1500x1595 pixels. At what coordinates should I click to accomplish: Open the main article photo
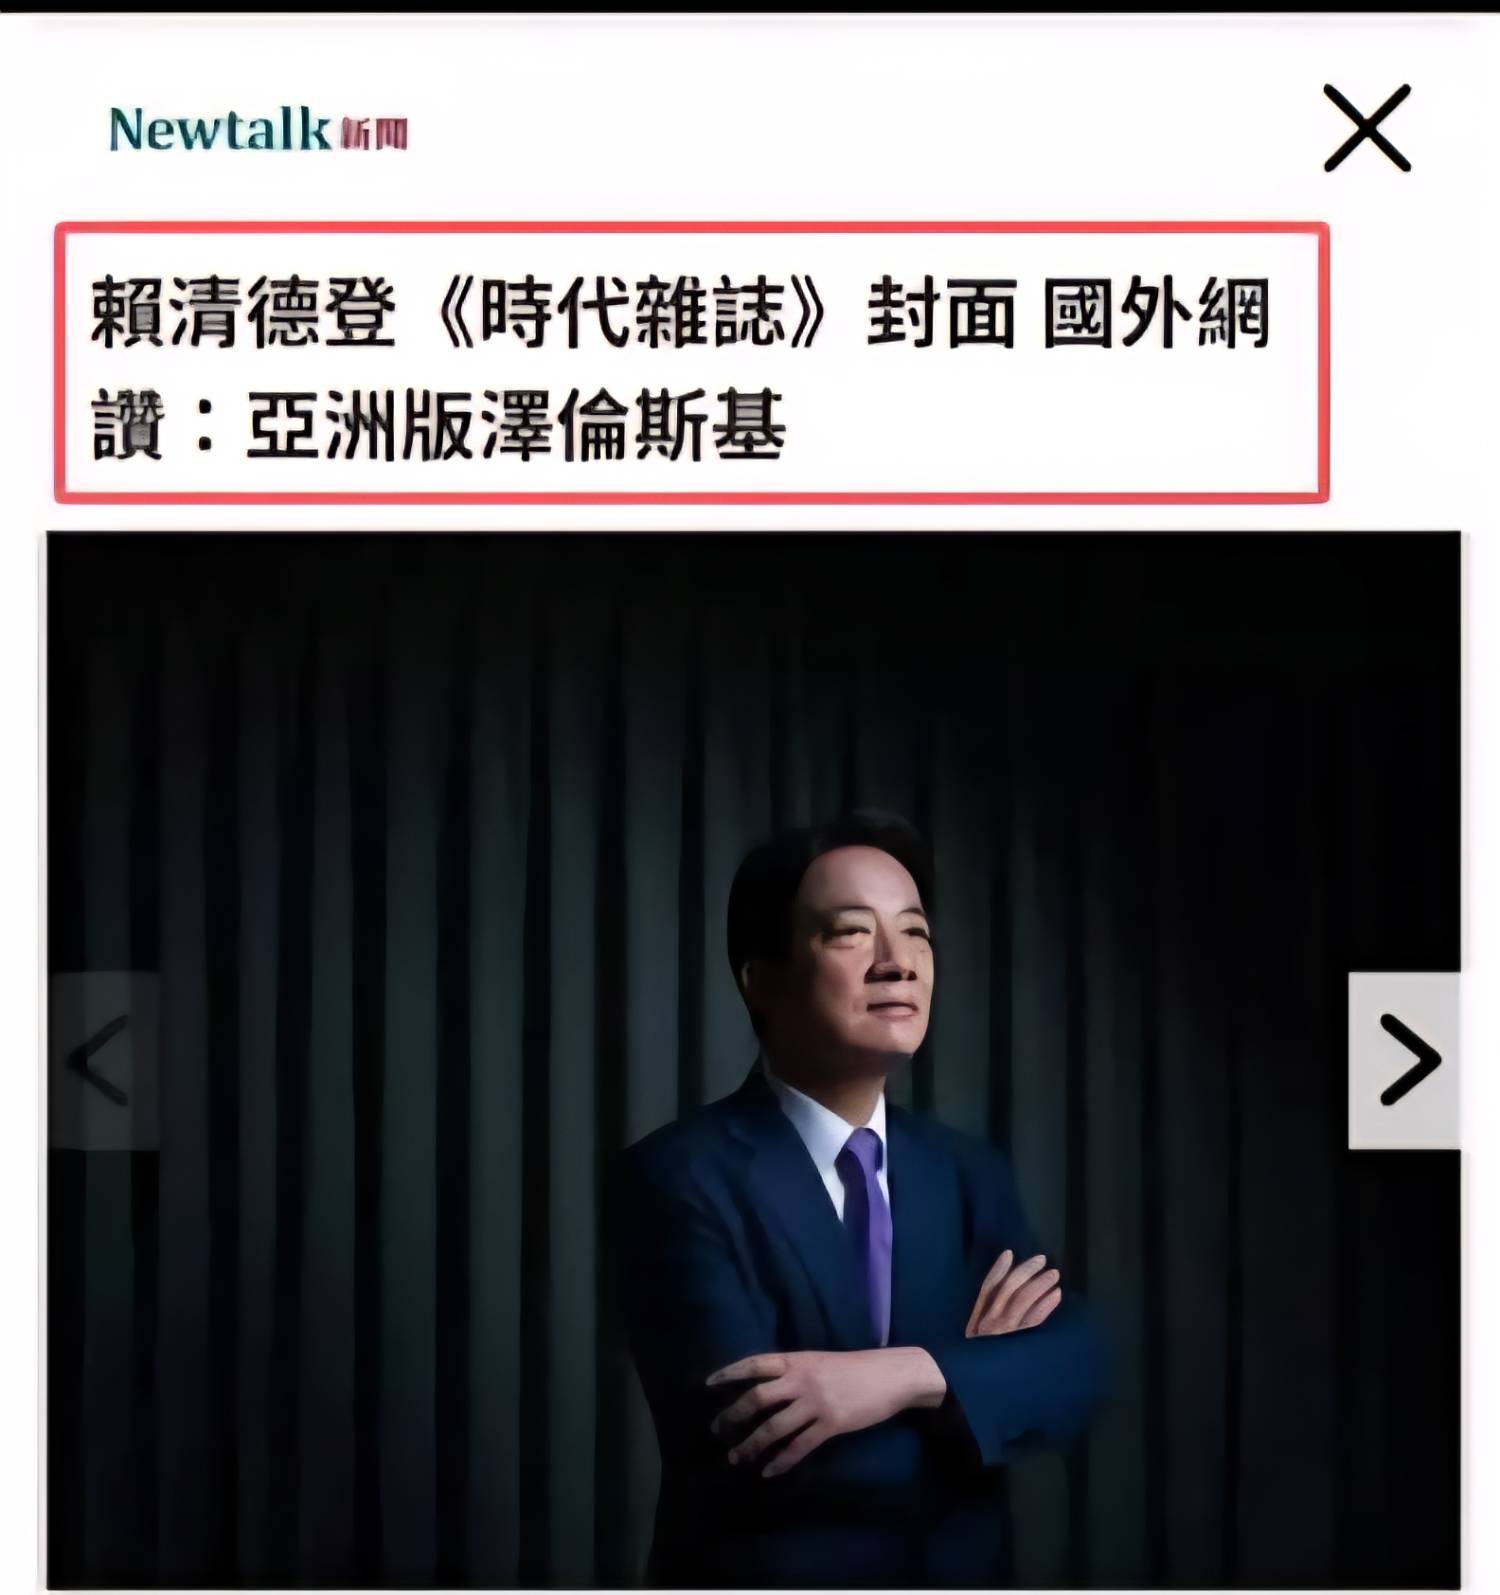pyautogui.click(x=754, y=1060)
